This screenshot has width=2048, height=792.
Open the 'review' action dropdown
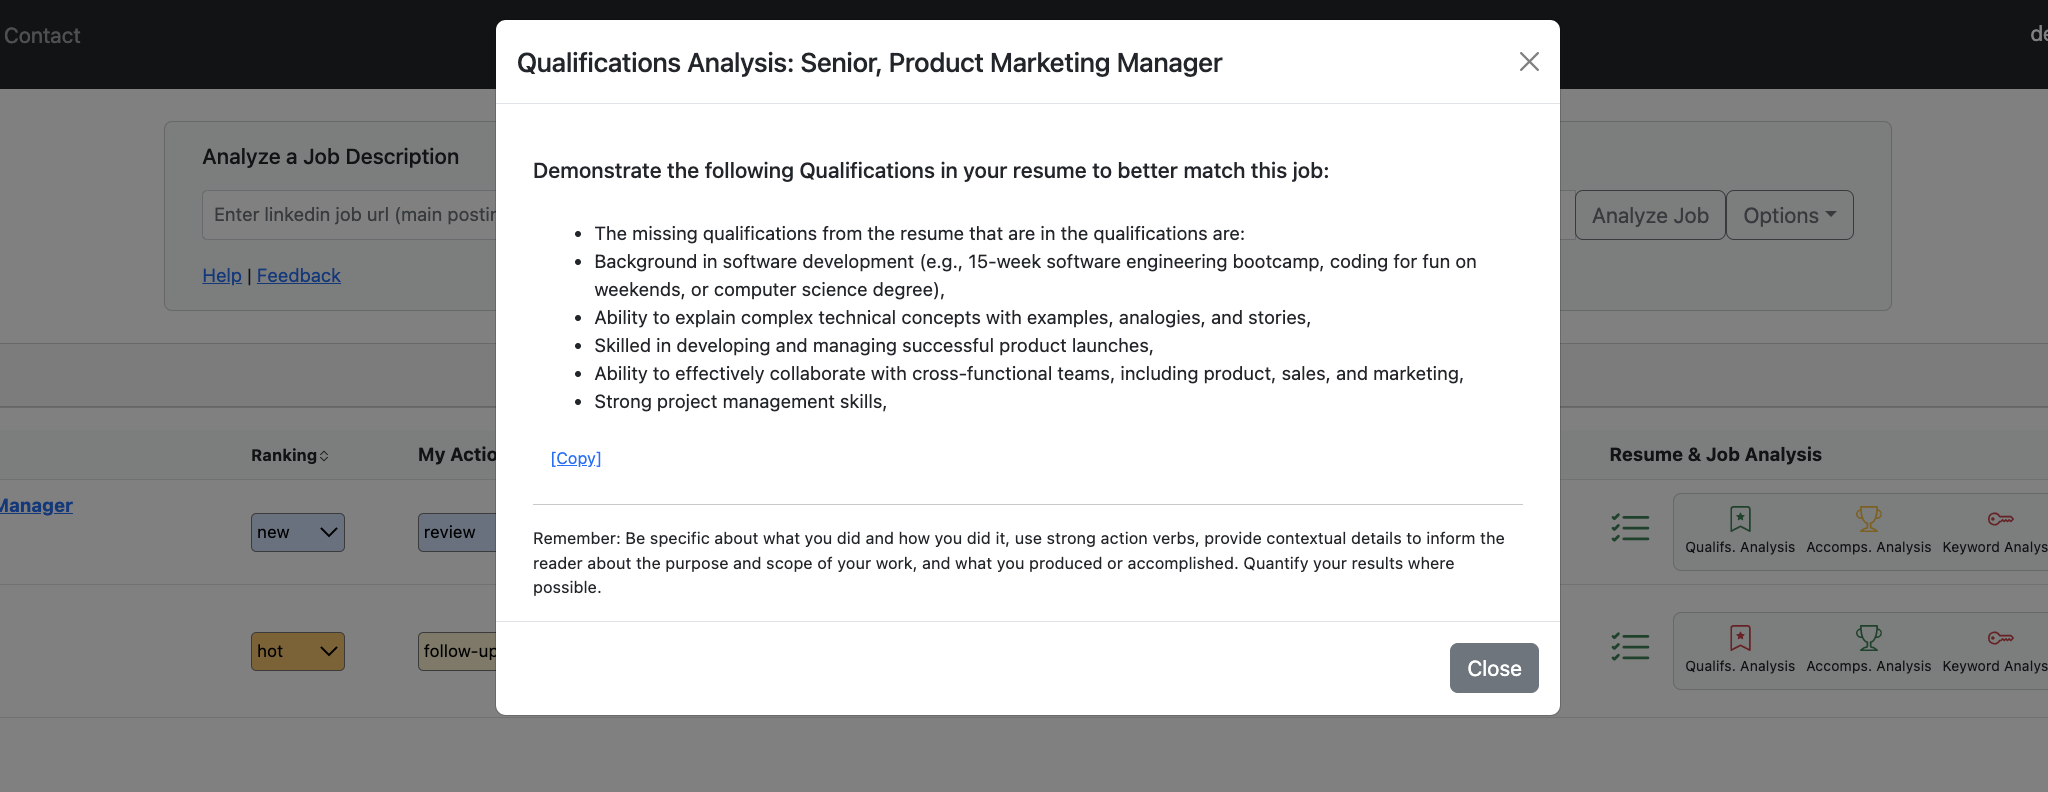457,532
